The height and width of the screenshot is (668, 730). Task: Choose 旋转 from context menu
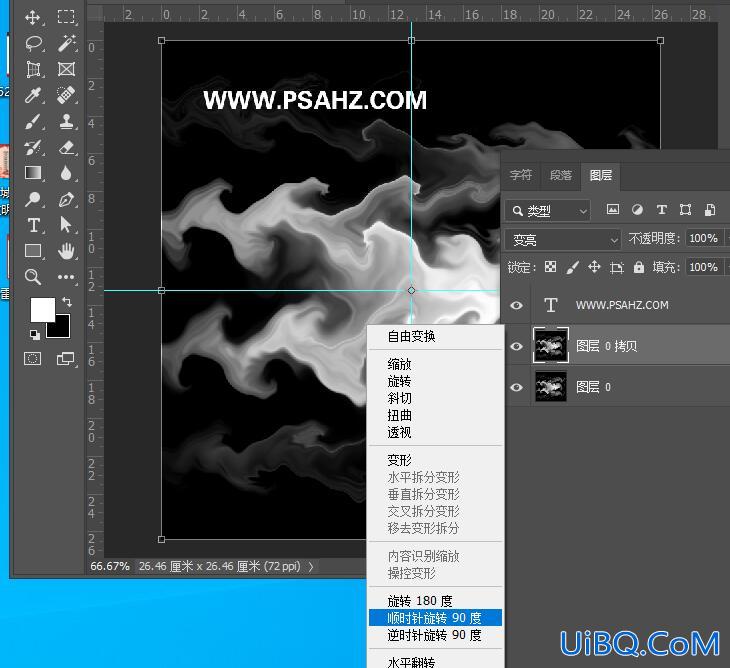(x=435, y=381)
